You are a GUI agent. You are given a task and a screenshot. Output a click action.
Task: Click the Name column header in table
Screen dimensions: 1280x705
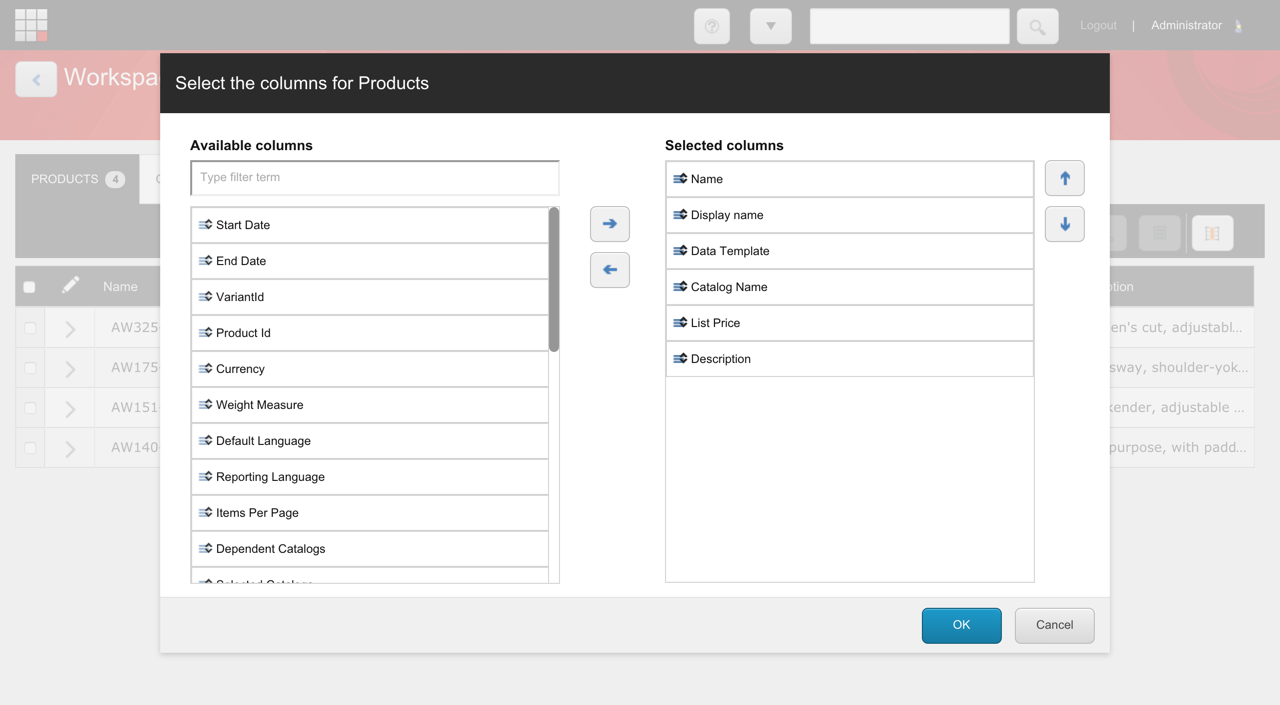coord(120,287)
